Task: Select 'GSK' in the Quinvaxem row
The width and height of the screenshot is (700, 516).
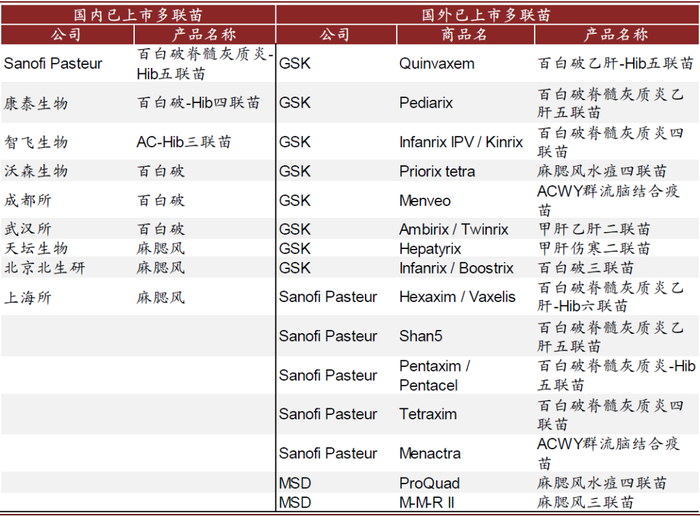Action: click(295, 63)
